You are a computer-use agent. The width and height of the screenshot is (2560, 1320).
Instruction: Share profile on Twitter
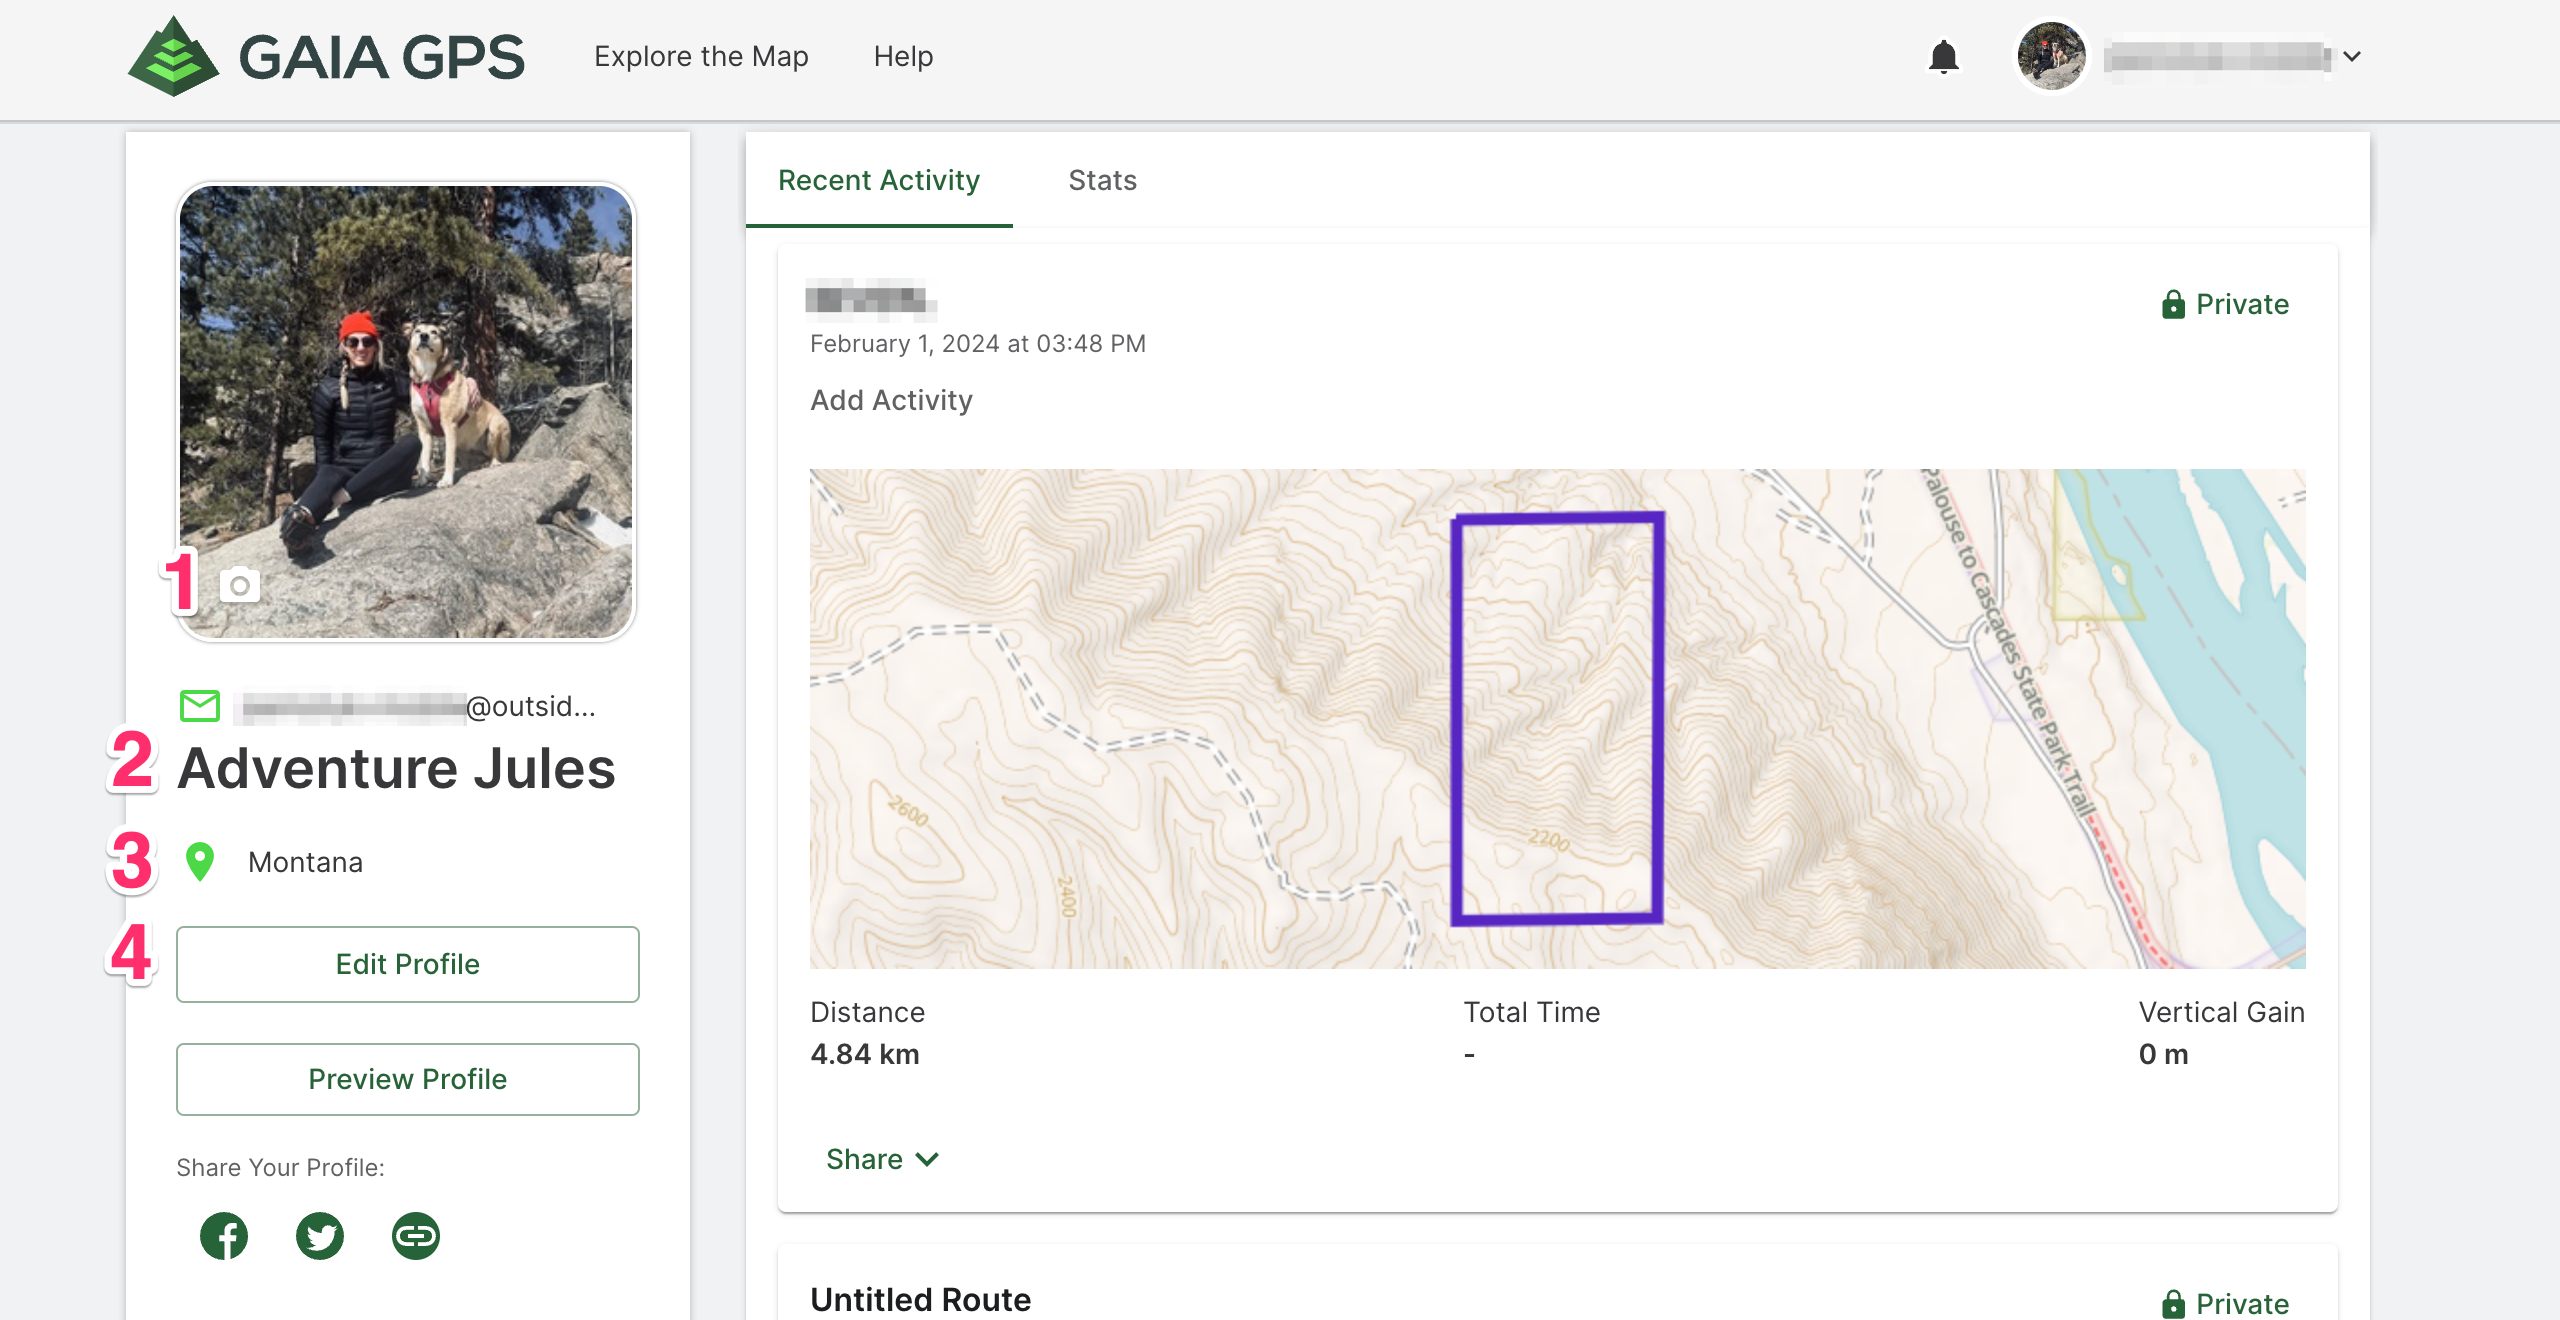click(x=320, y=1237)
